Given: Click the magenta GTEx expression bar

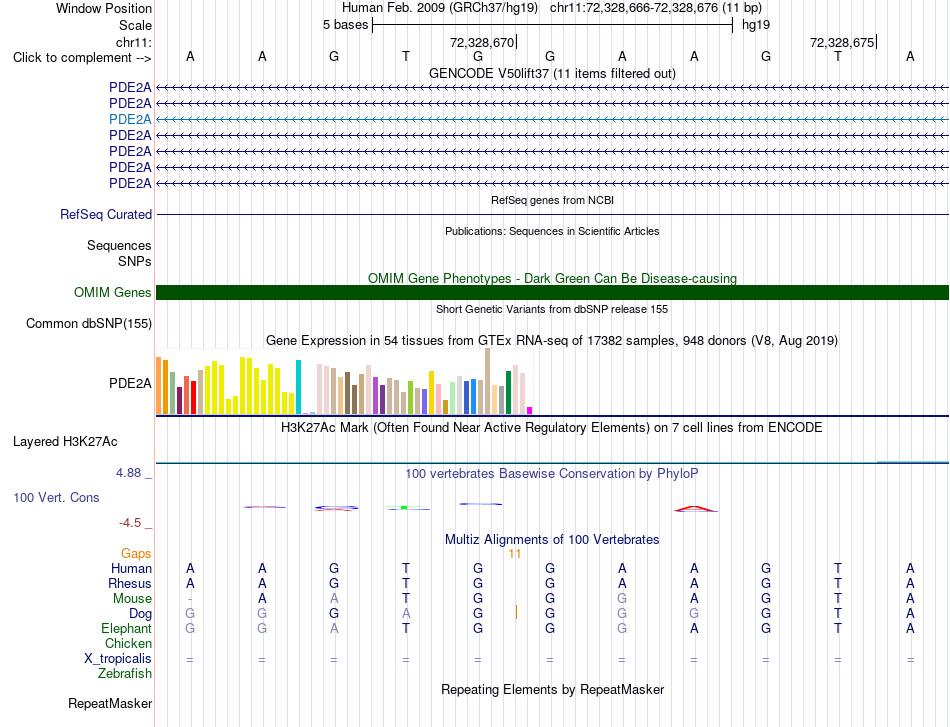Looking at the screenshot, I should [x=530, y=411].
